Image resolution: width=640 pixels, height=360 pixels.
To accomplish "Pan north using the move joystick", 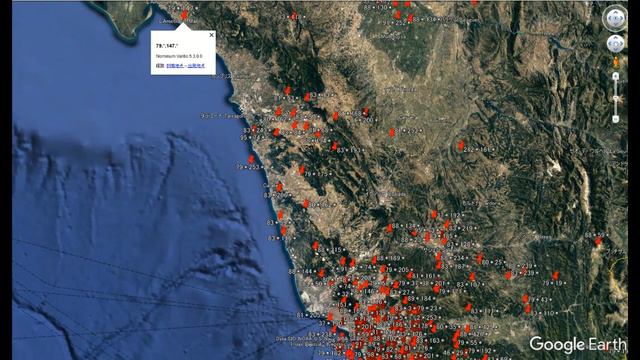I will click(x=616, y=38).
